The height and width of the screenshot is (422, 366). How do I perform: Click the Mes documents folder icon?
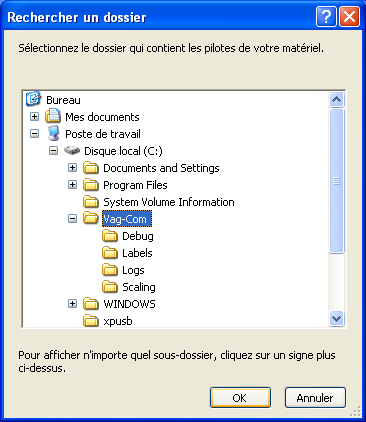tap(53, 116)
